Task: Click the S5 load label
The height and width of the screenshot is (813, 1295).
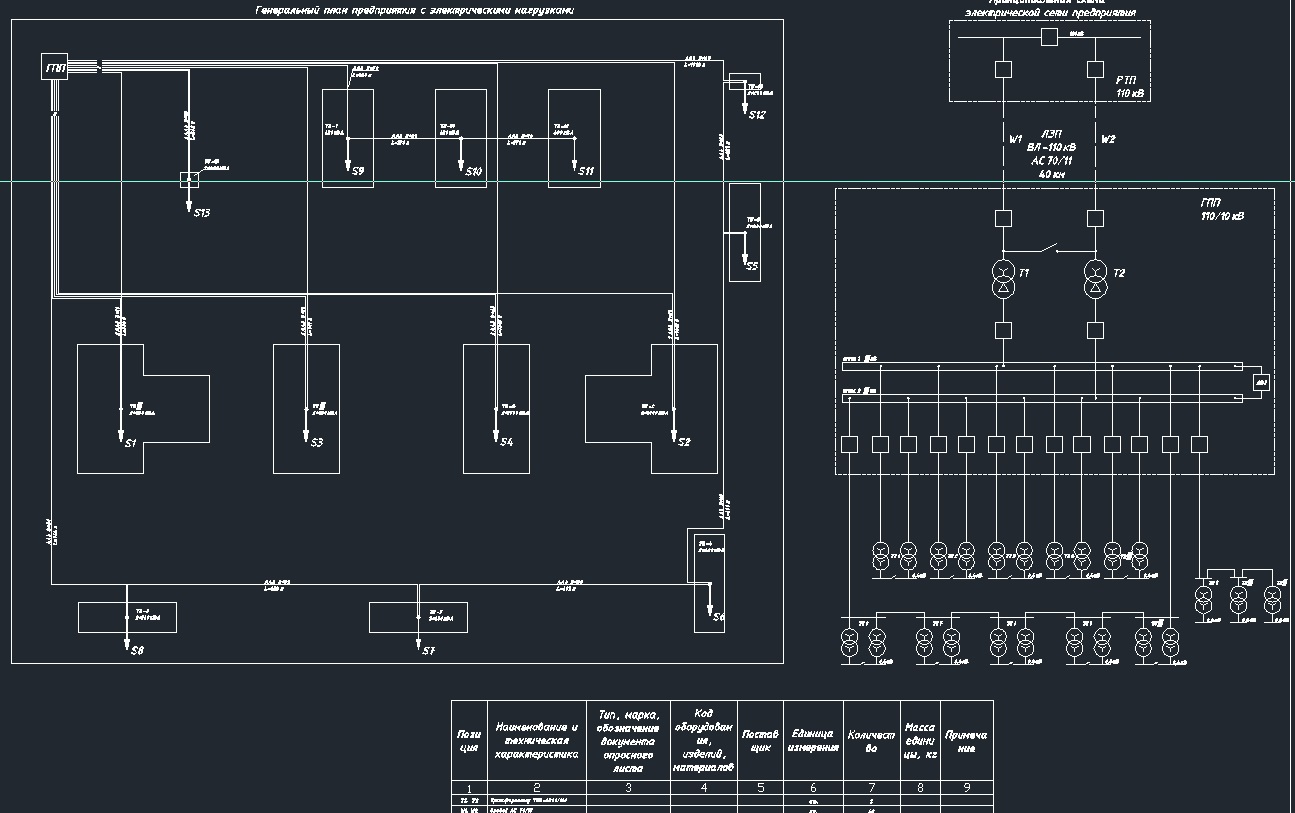Action: (x=752, y=266)
